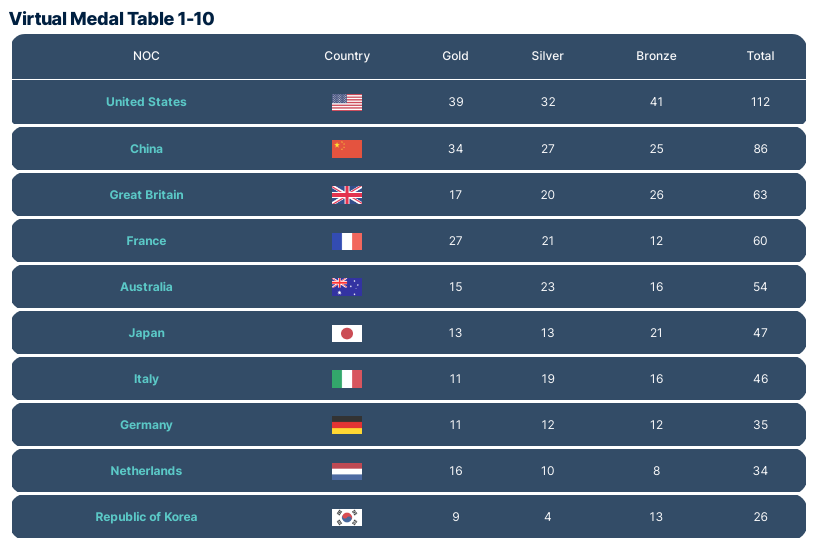Click the Bronze column header
This screenshot has width=818, height=548.
pyautogui.click(x=656, y=56)
